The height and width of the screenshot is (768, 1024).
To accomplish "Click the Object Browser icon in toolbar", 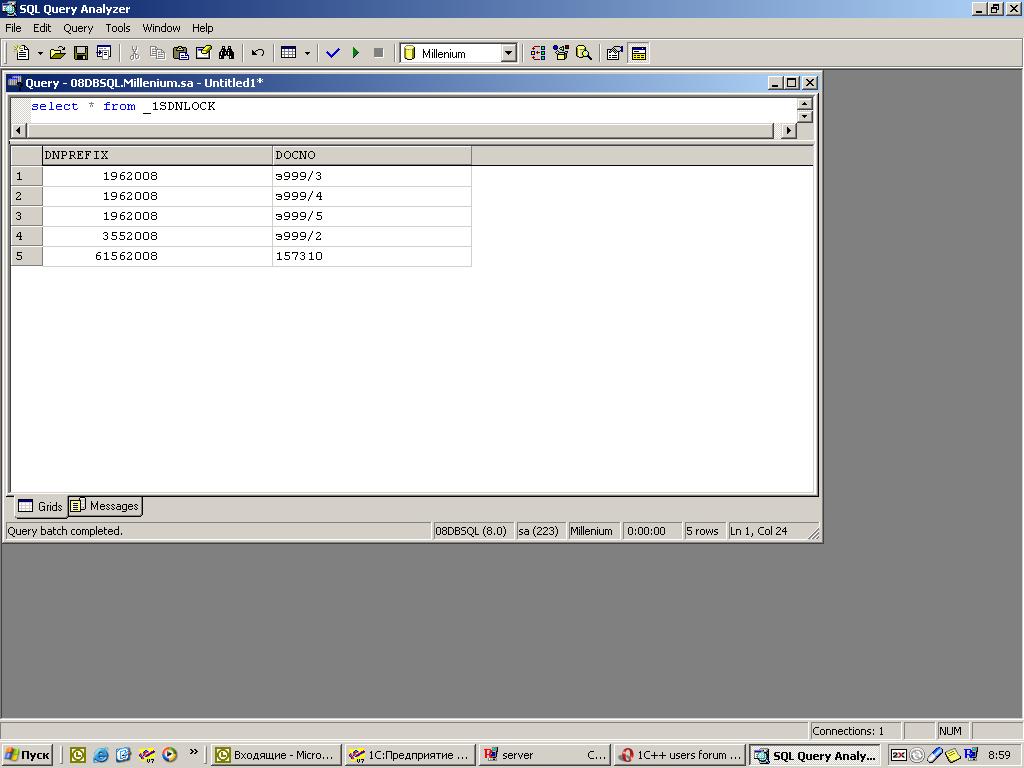I will click(x=561, y=53).
